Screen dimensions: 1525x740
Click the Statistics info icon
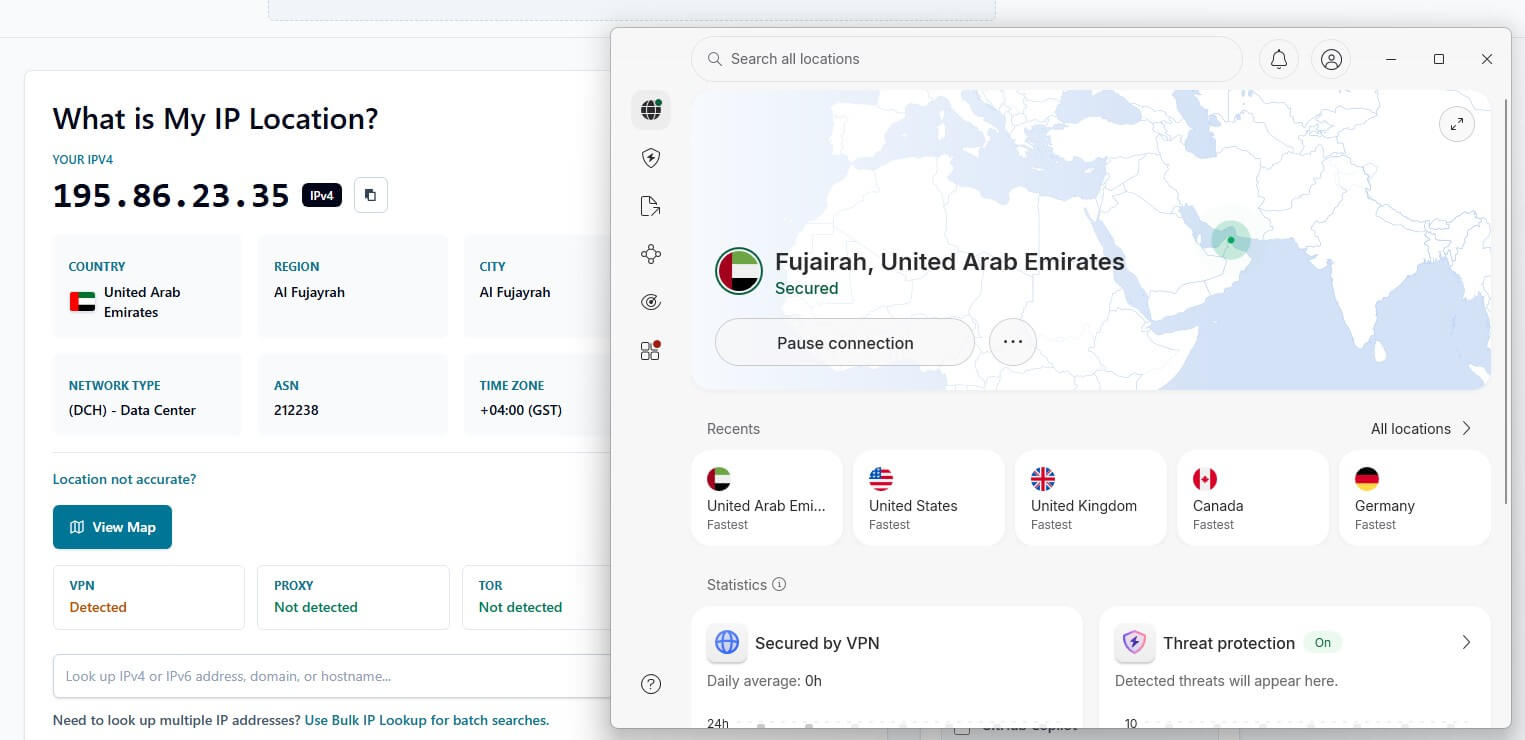click(780, 585)
